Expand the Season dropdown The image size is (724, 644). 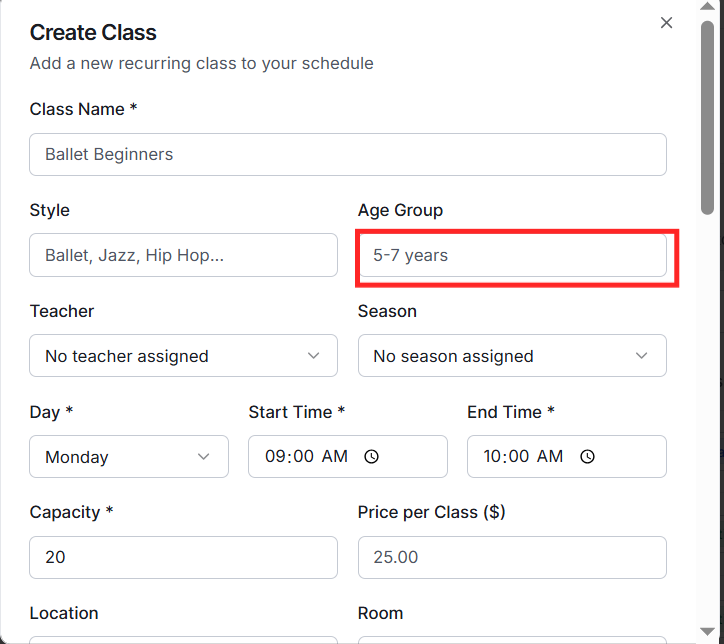[512, 356]
